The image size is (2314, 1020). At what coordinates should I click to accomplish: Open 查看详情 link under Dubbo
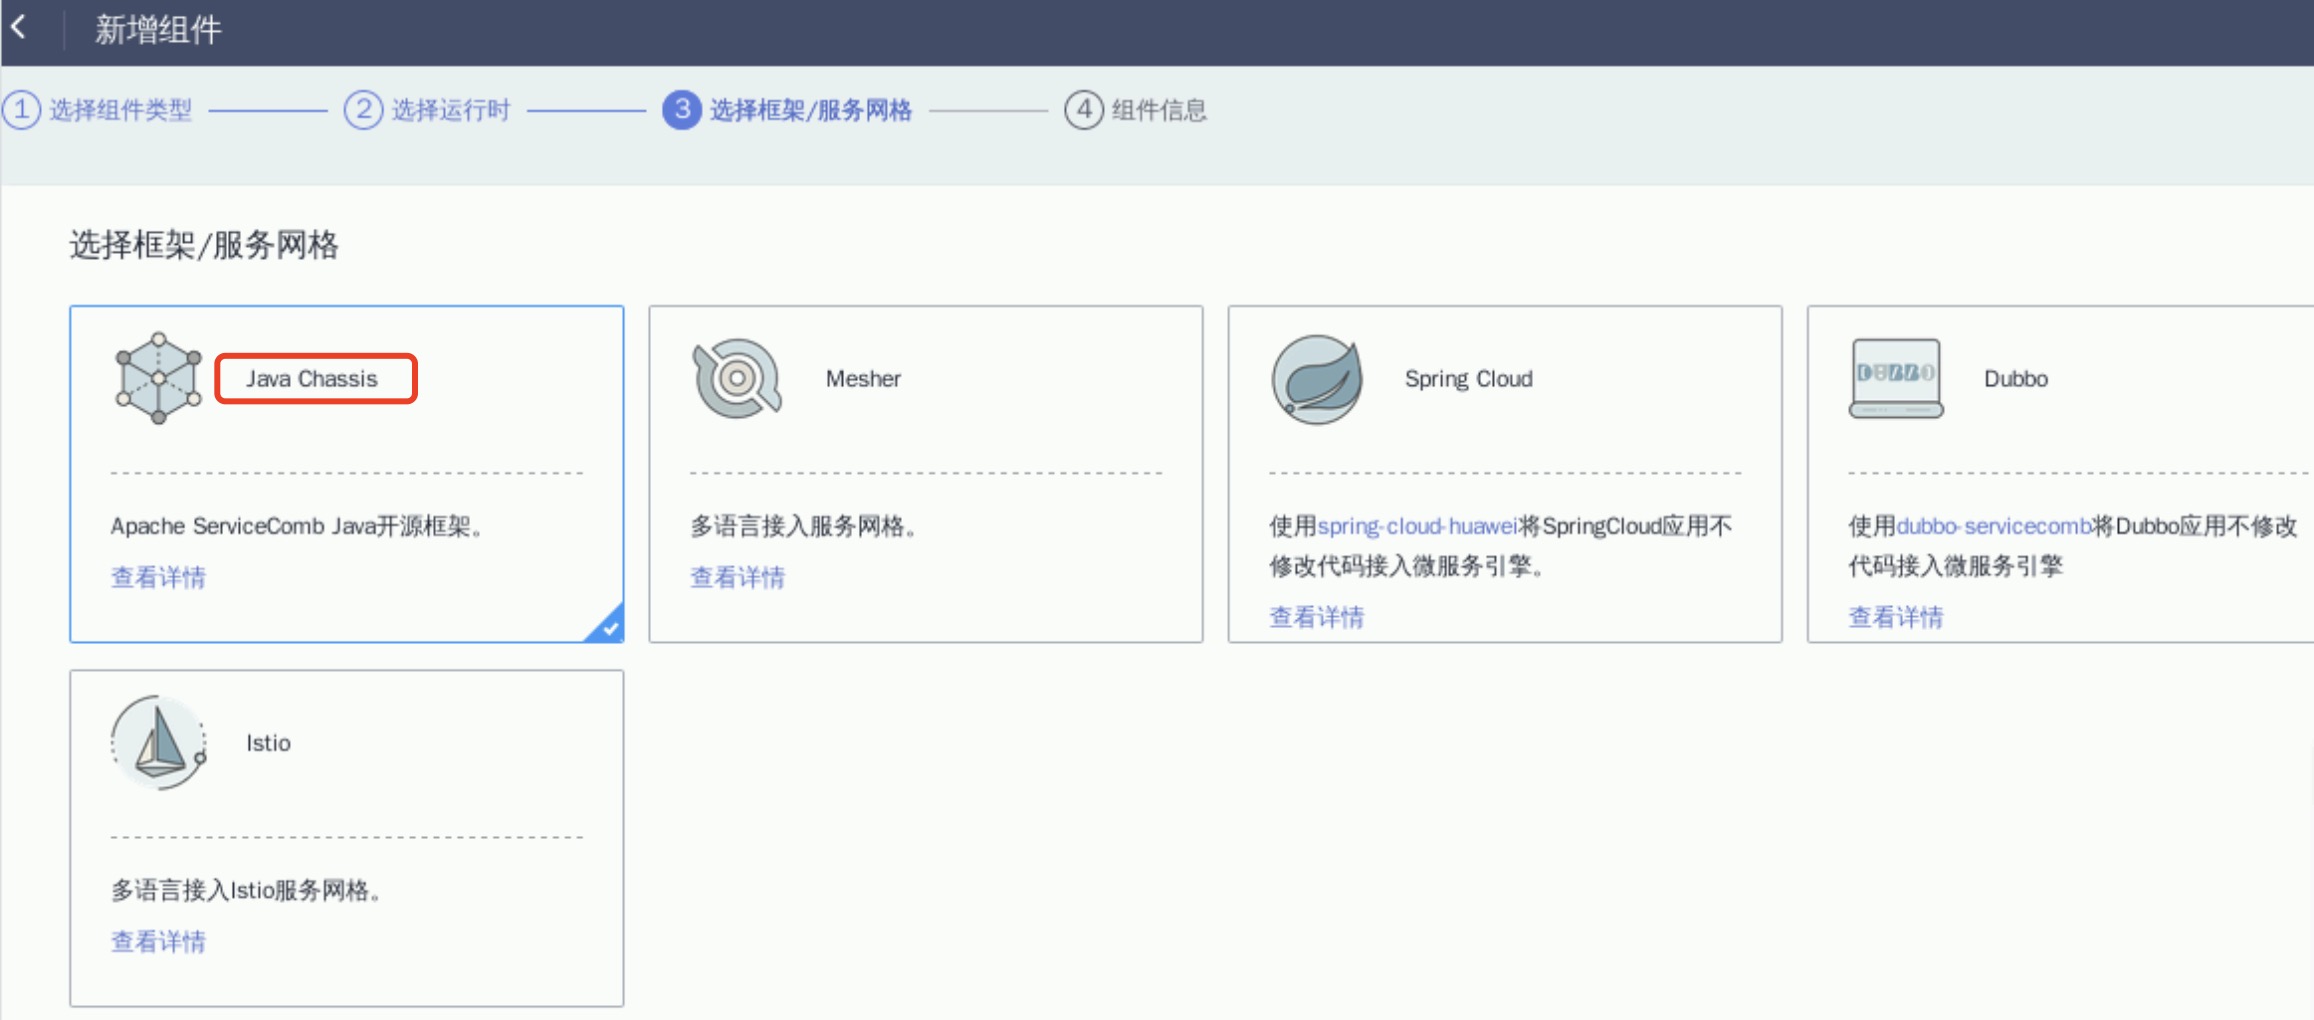(x=1895, y=617)
